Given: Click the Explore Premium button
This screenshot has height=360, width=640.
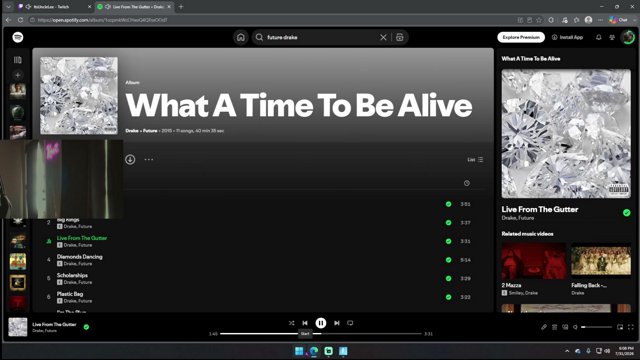Looking at the screenshot, I should click(521, 38).
